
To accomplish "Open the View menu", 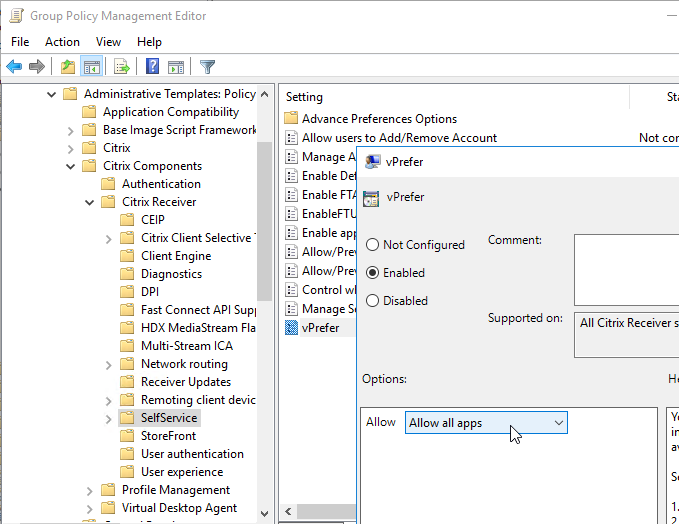I will (x=108, y=42).
